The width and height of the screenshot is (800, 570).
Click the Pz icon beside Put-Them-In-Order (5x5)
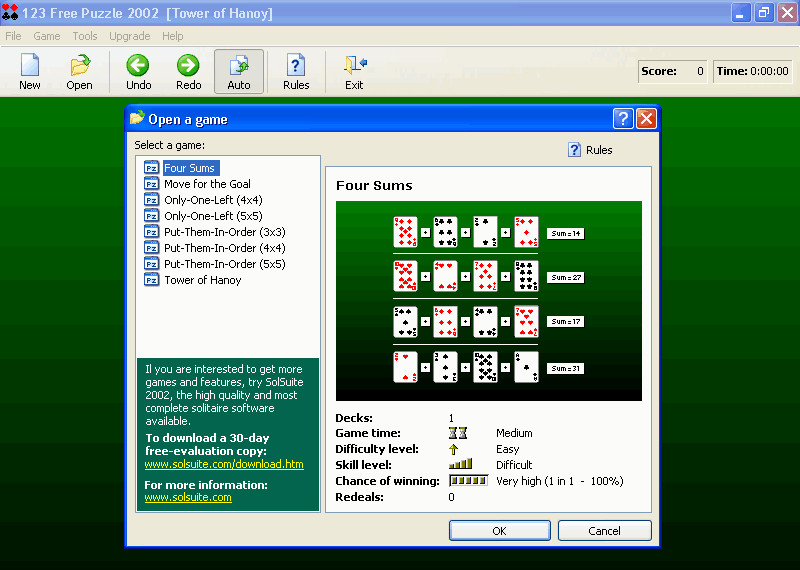152,264
